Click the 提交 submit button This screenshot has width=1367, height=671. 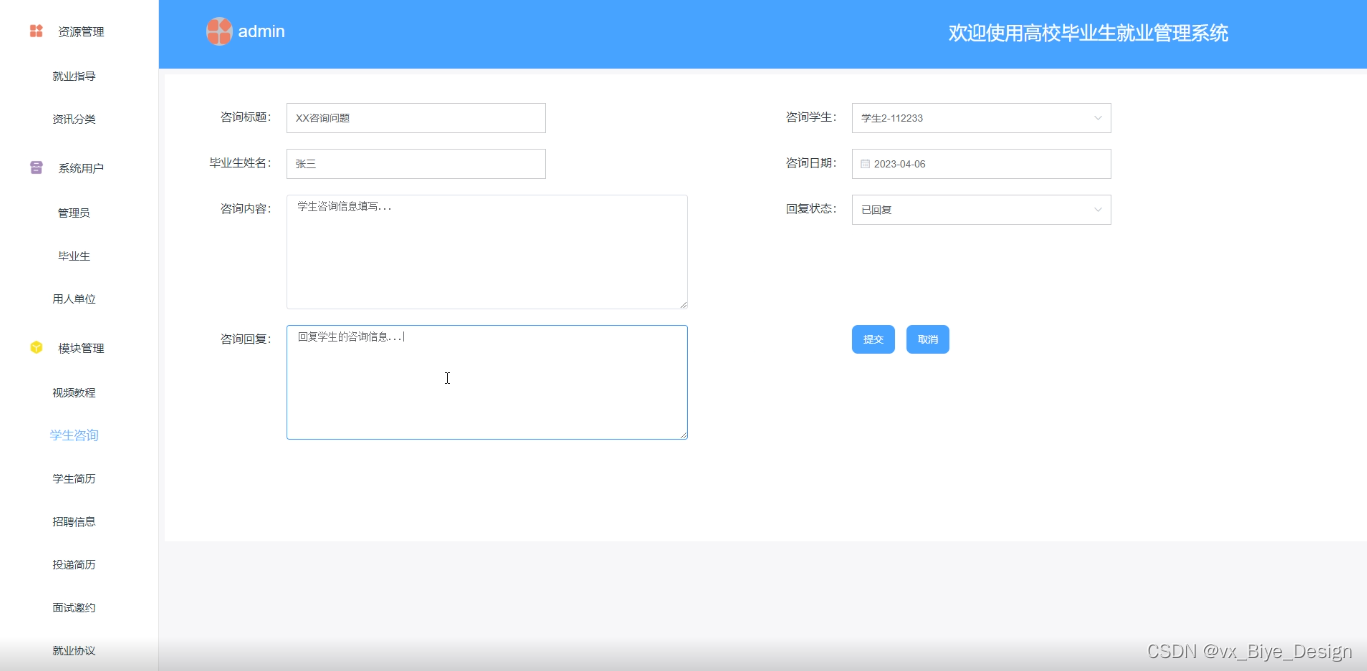click(x=873, y=339)
